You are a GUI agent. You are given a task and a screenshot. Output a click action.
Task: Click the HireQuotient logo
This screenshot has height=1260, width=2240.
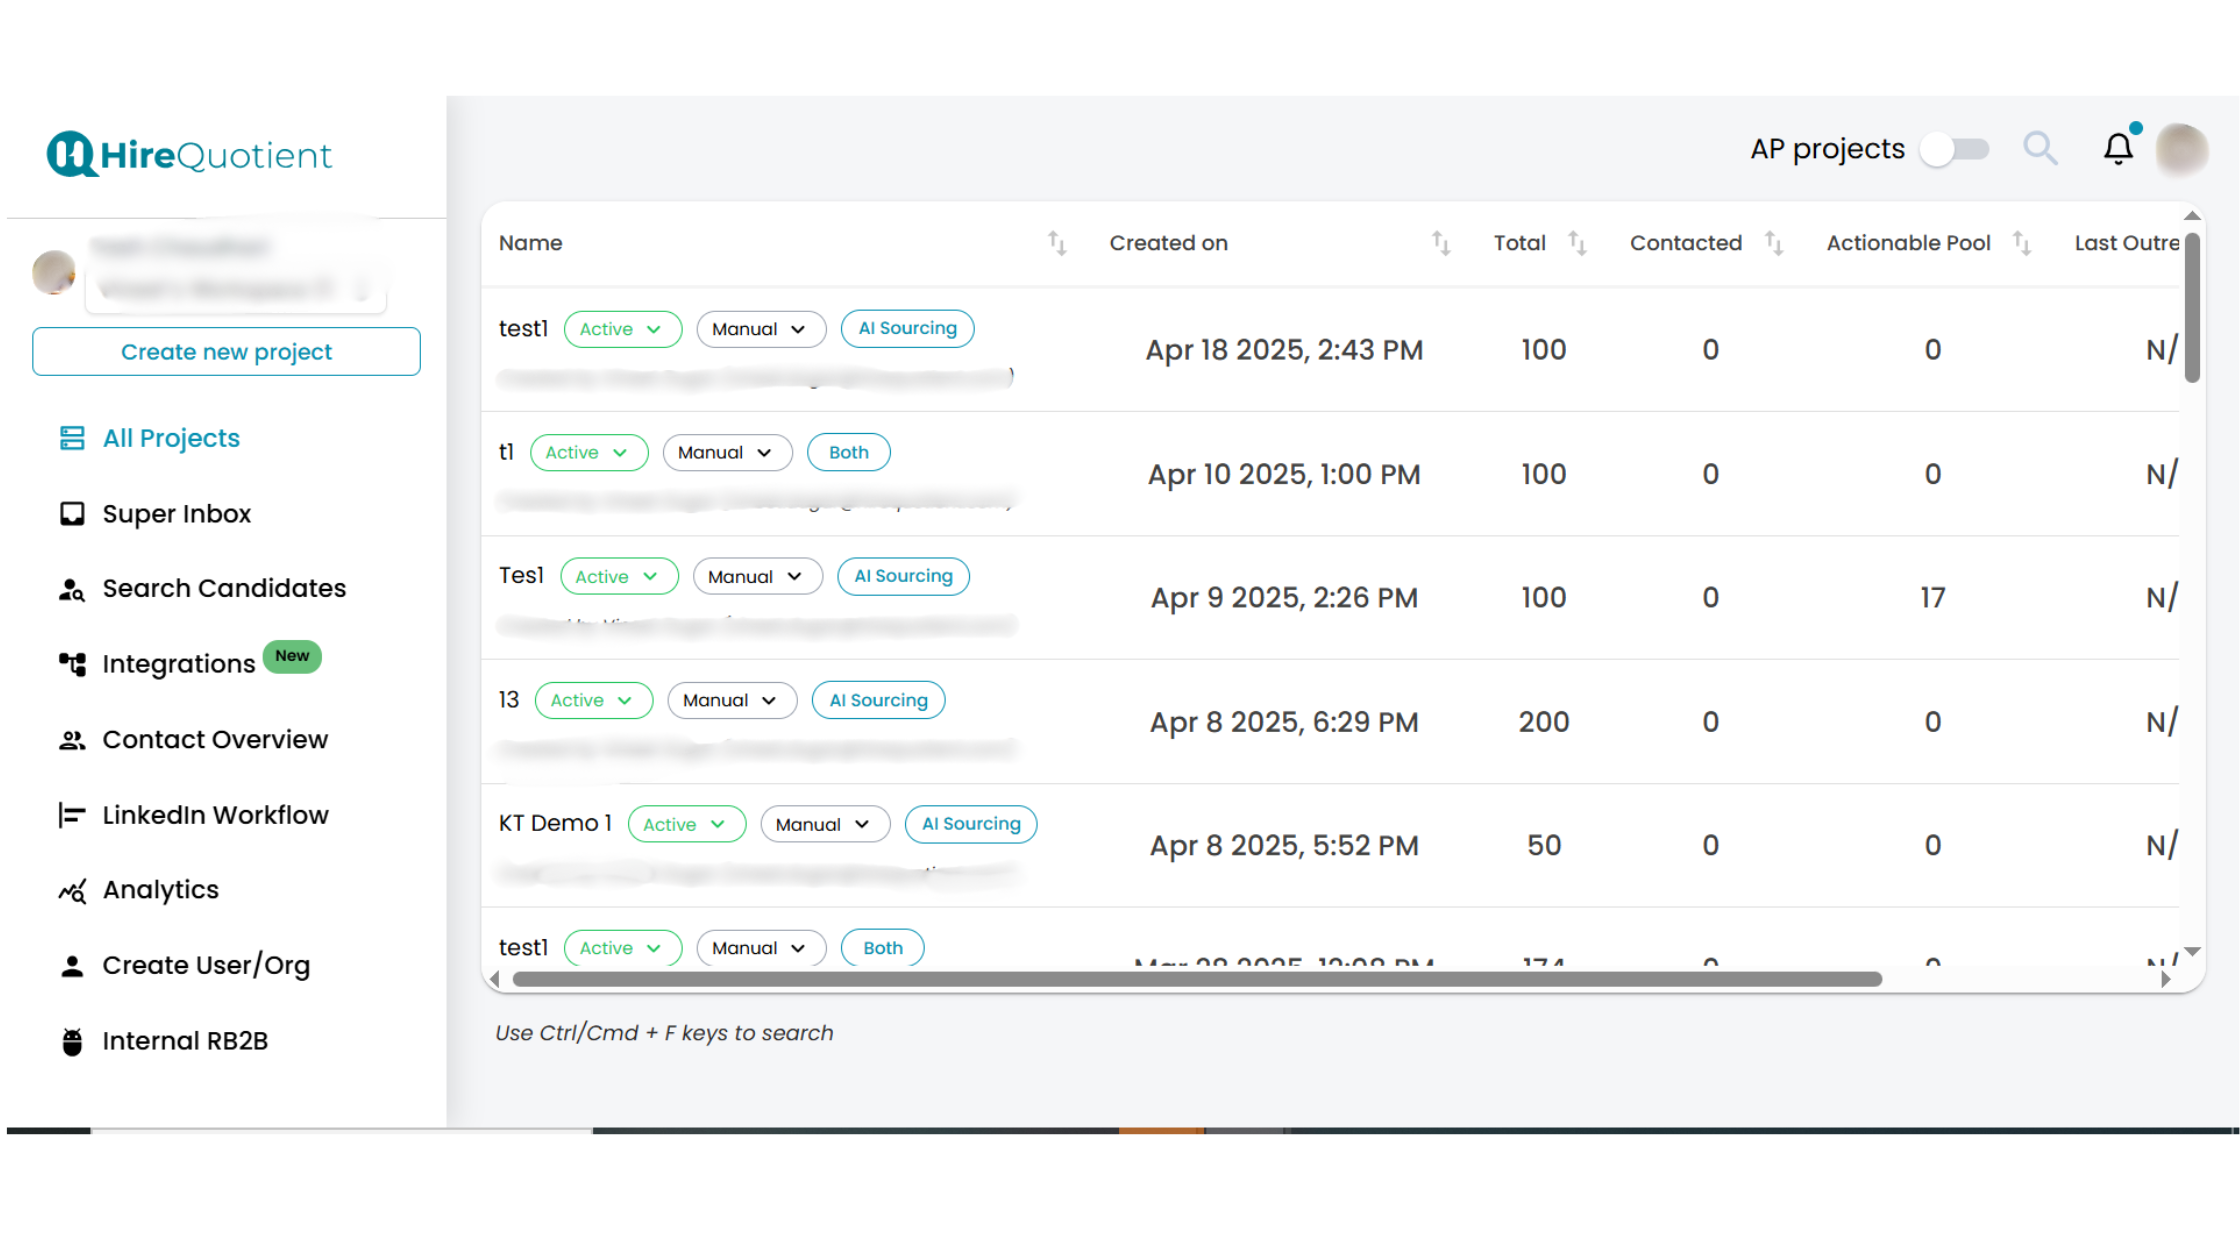[x=189, y=155]
